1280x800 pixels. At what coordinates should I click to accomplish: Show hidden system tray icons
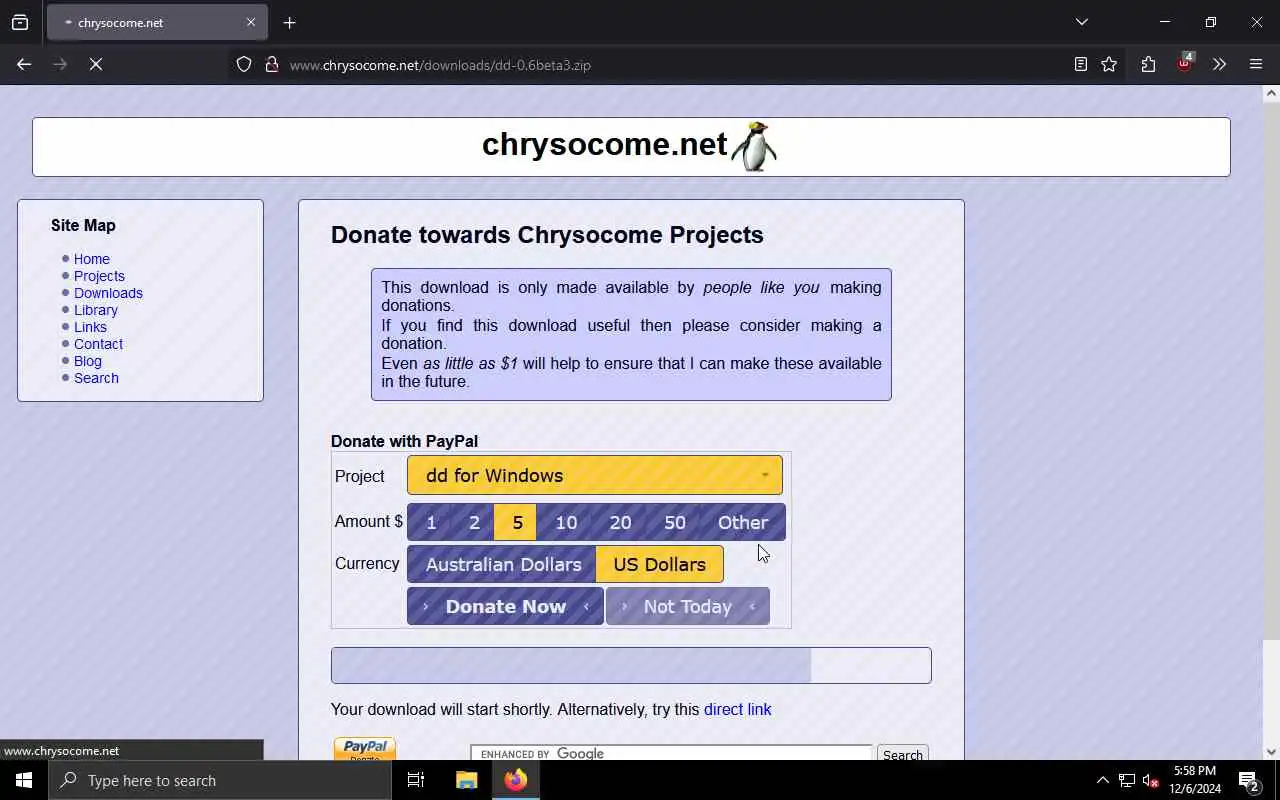coord(1102,780)
